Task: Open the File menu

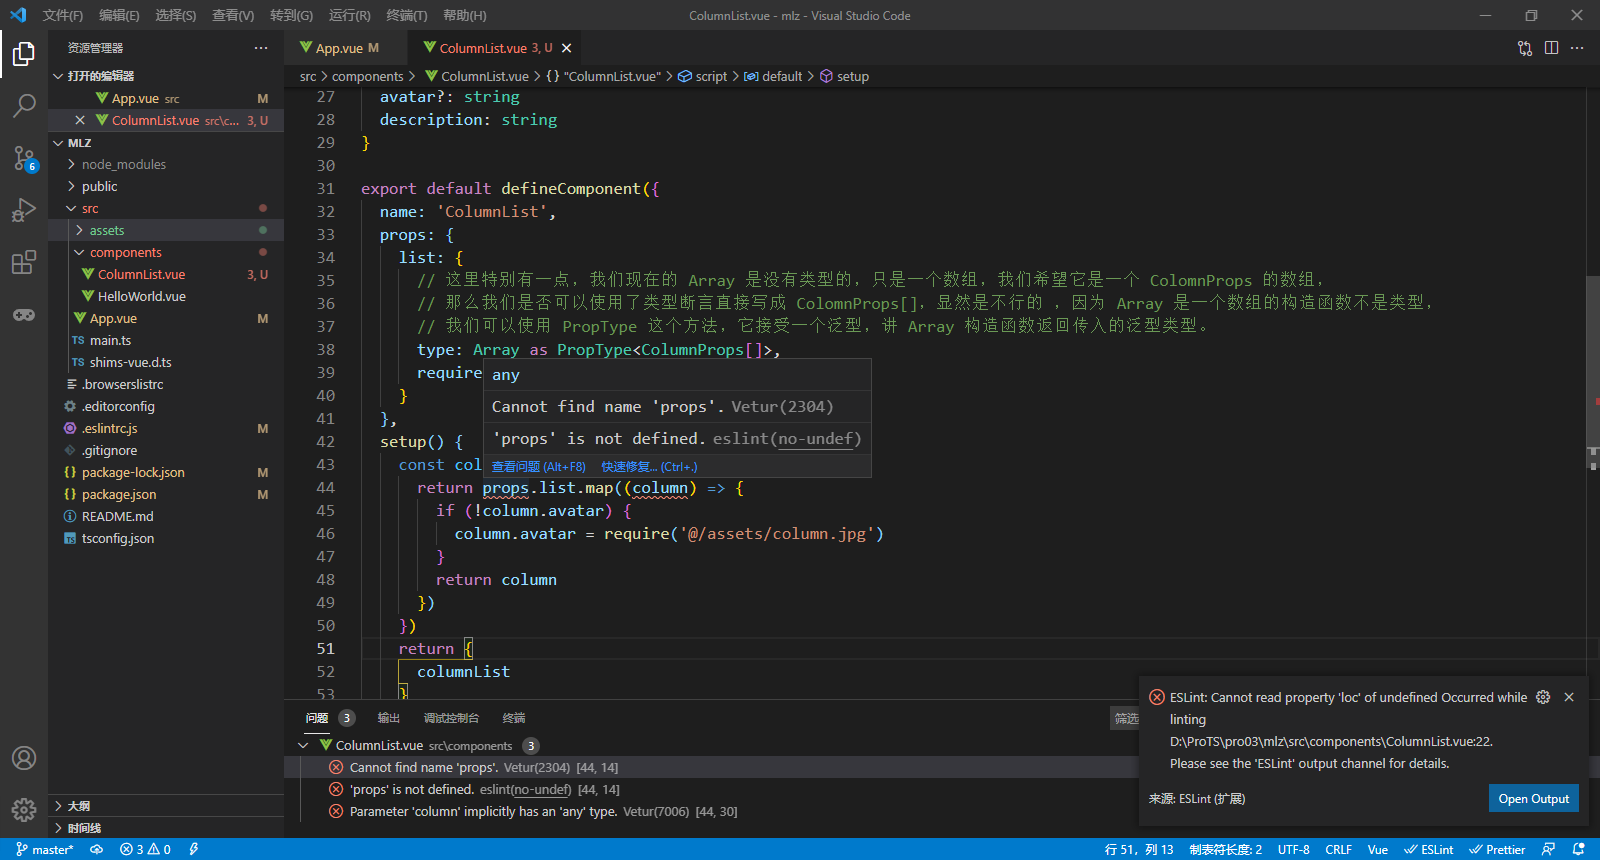Action: (63, 15)
